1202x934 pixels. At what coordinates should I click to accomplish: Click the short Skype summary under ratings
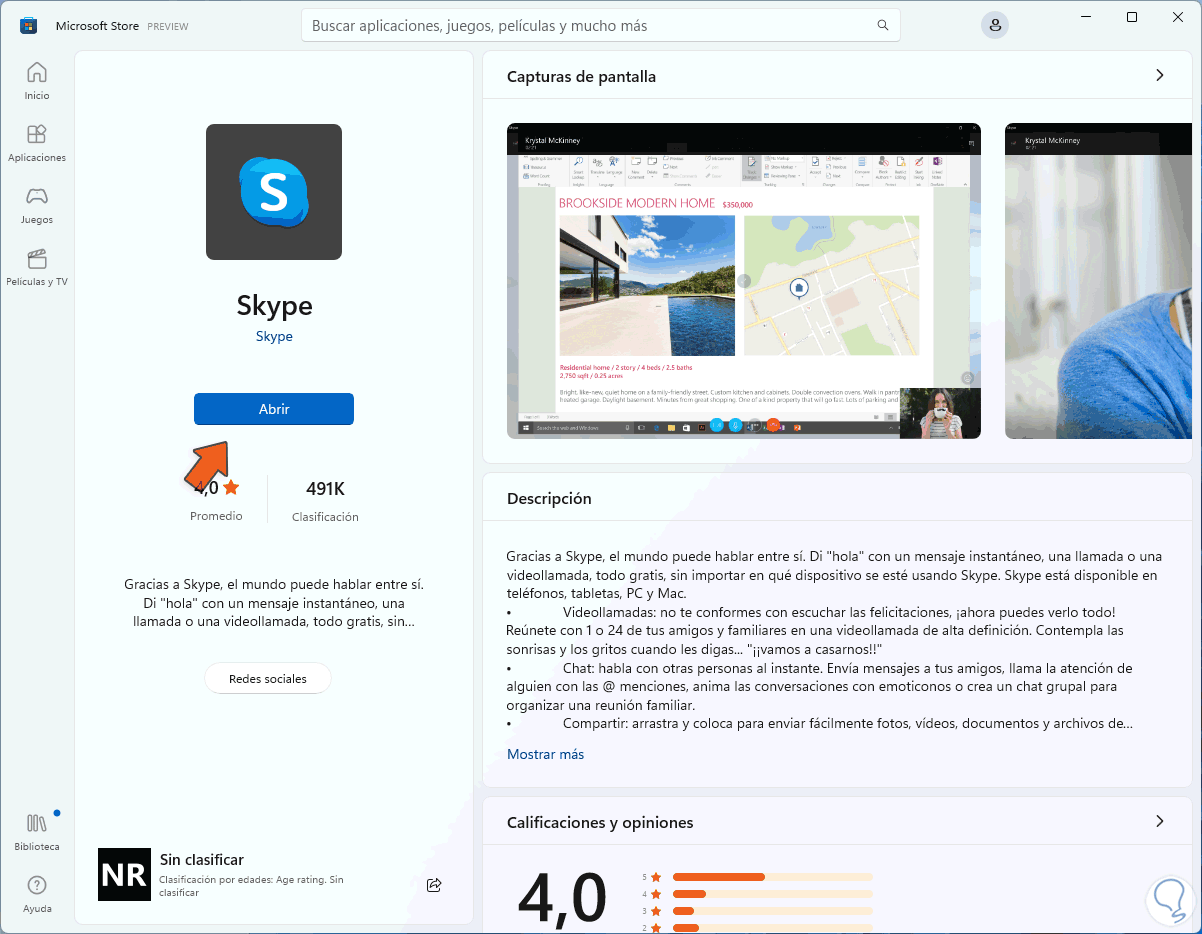click(x=274, y=603)
